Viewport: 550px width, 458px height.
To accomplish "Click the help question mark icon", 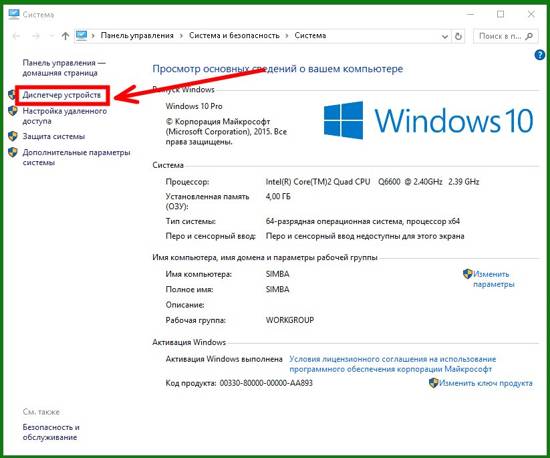I will pyautogui.click(x=539, y=55).
